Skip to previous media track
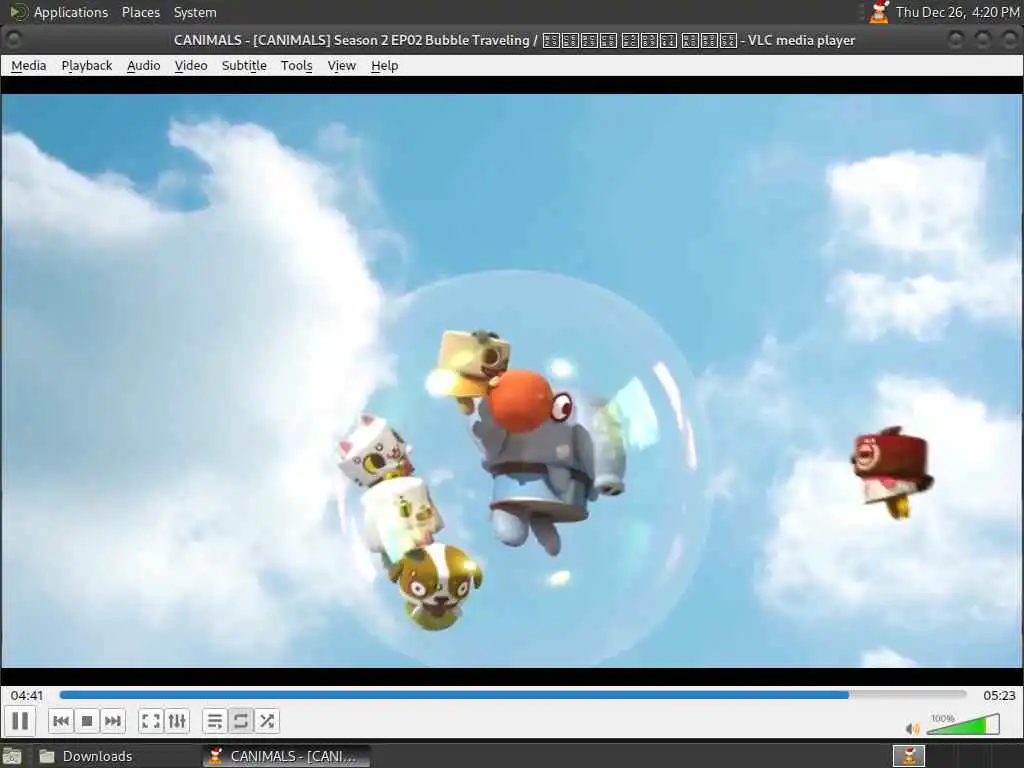 click(61, 721)
